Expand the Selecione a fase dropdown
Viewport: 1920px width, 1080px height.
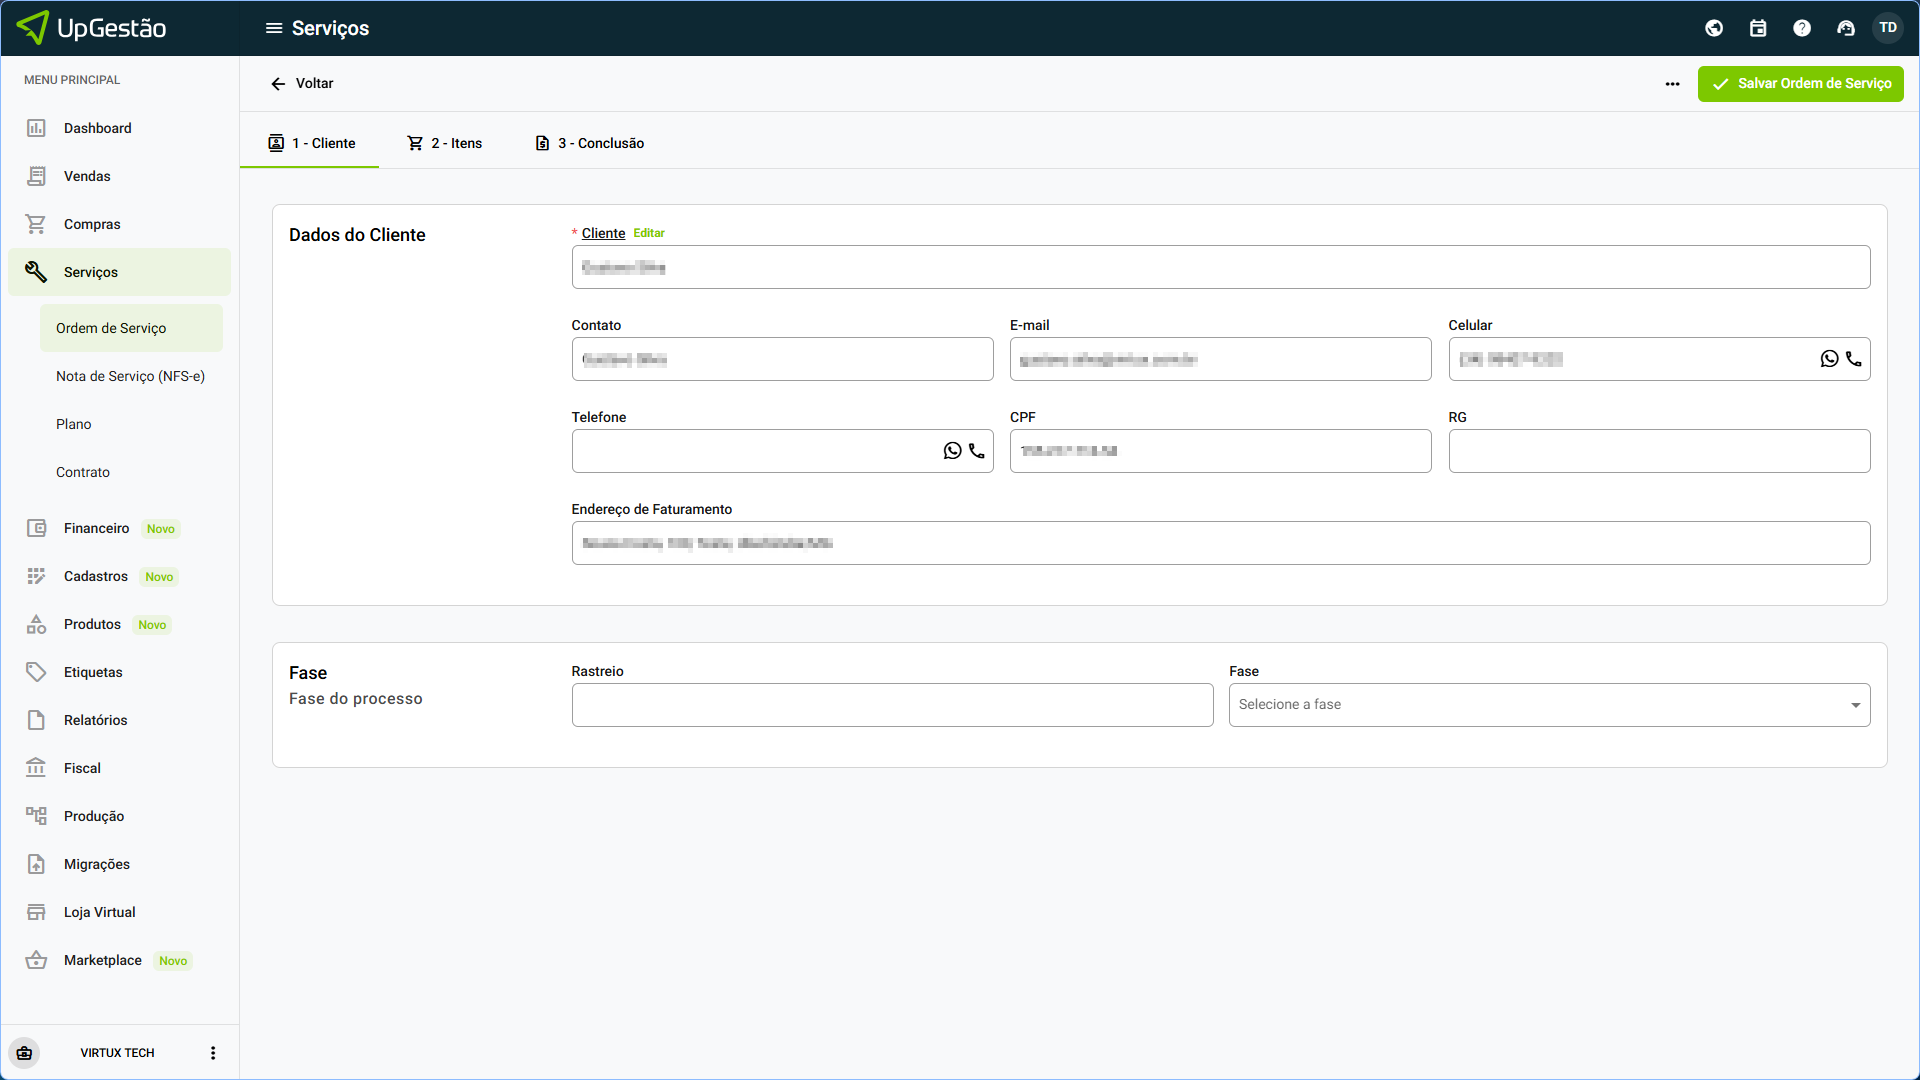(x=1549, y=705)
